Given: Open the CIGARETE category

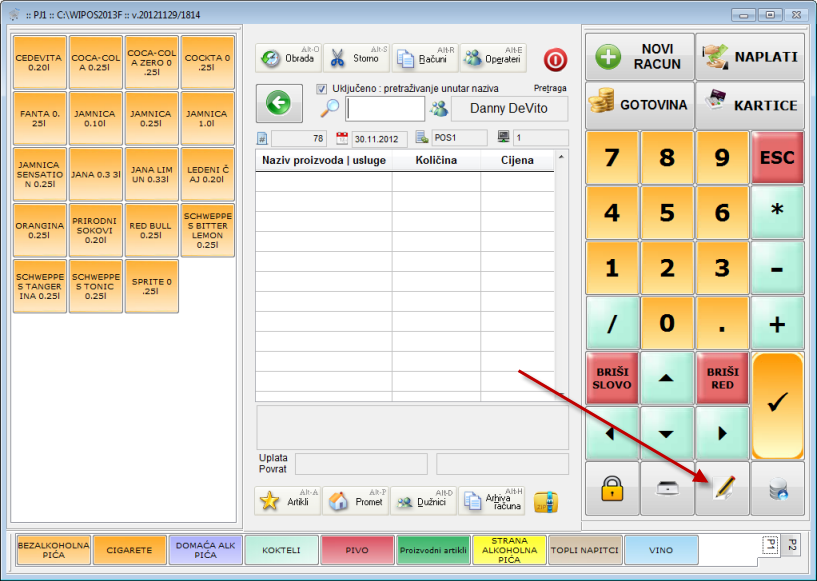Looking at the screenshot, I should point(130,550).
